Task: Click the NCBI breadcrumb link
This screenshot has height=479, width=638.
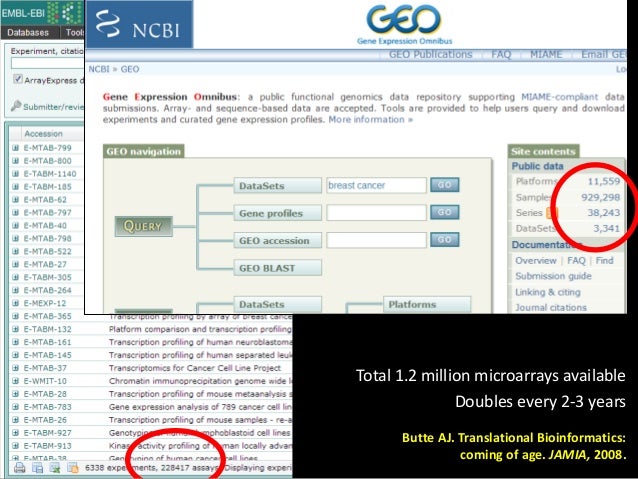Action: pos(99,69)
